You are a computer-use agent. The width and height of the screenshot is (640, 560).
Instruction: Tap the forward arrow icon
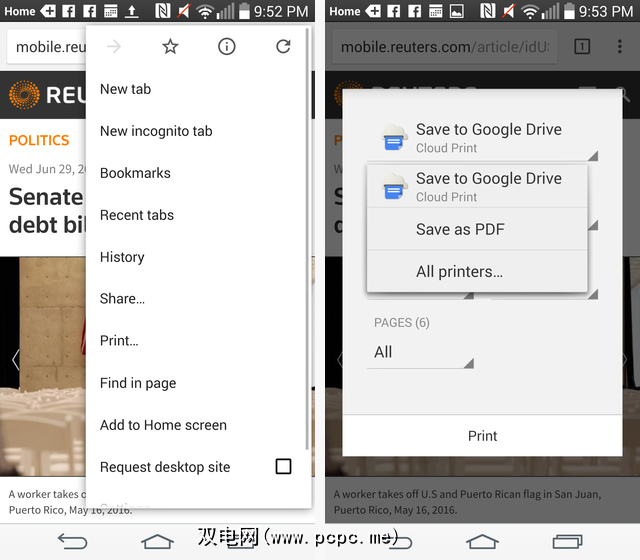[x=114, y=47]
